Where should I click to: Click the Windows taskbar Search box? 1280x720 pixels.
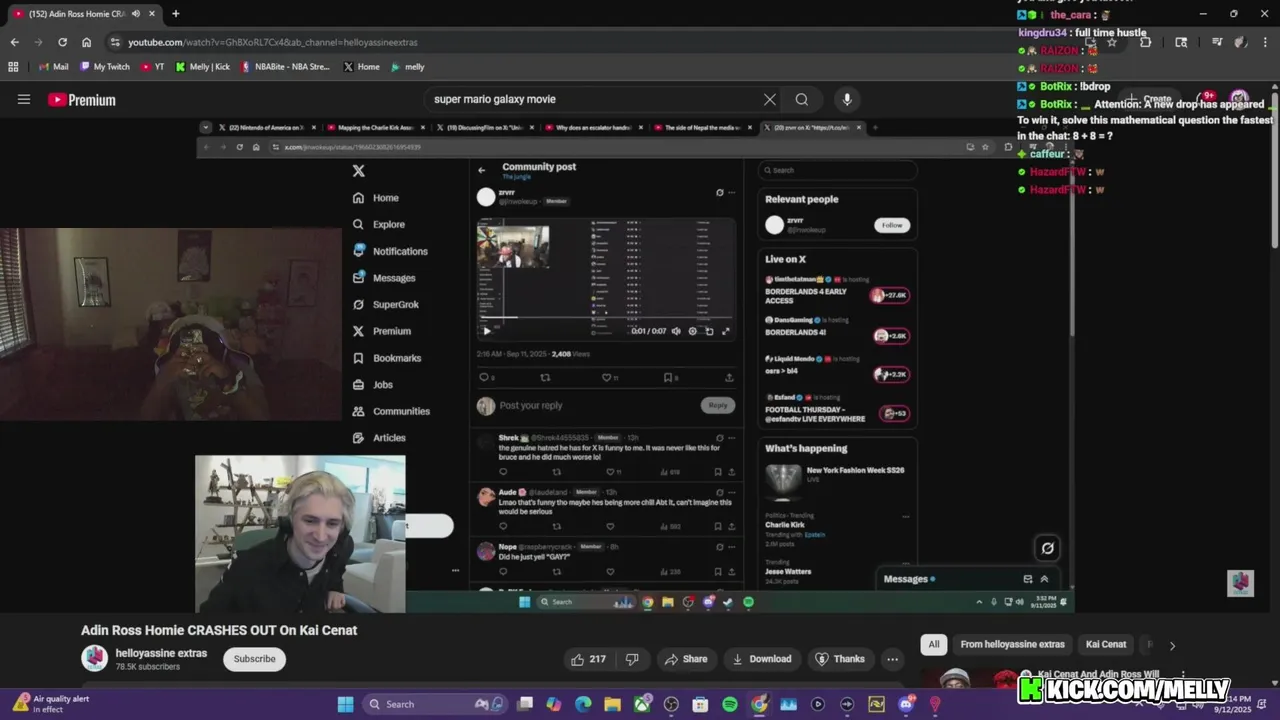[436, 704]
